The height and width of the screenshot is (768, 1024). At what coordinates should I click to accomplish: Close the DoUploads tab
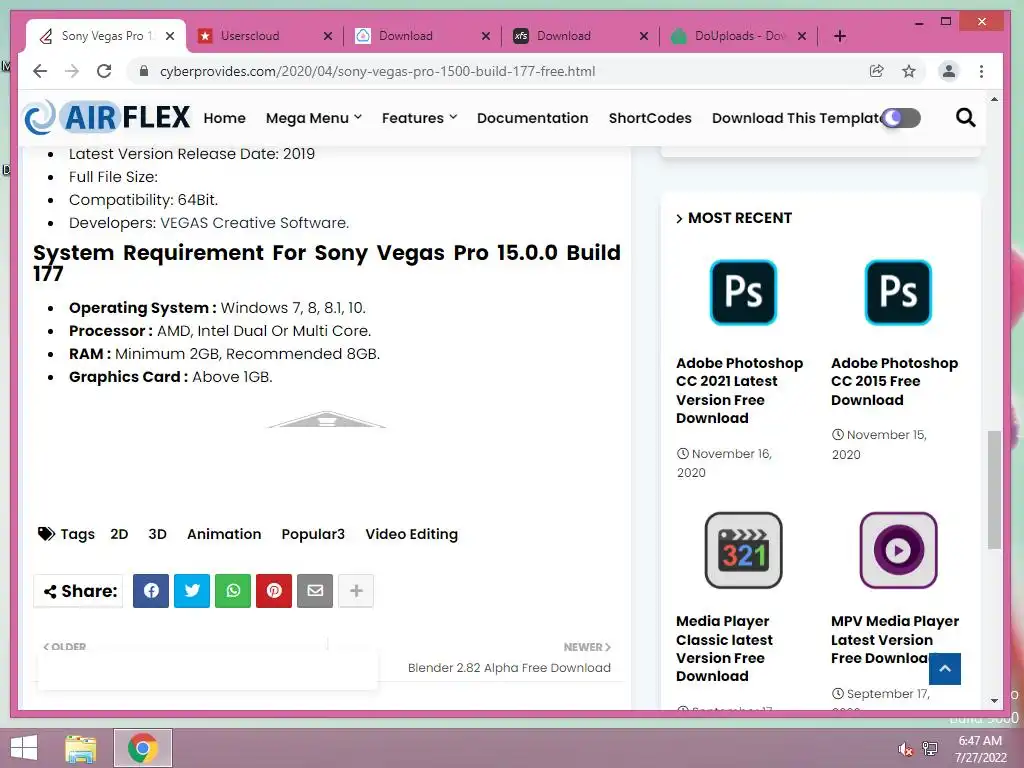click(802, 36)
